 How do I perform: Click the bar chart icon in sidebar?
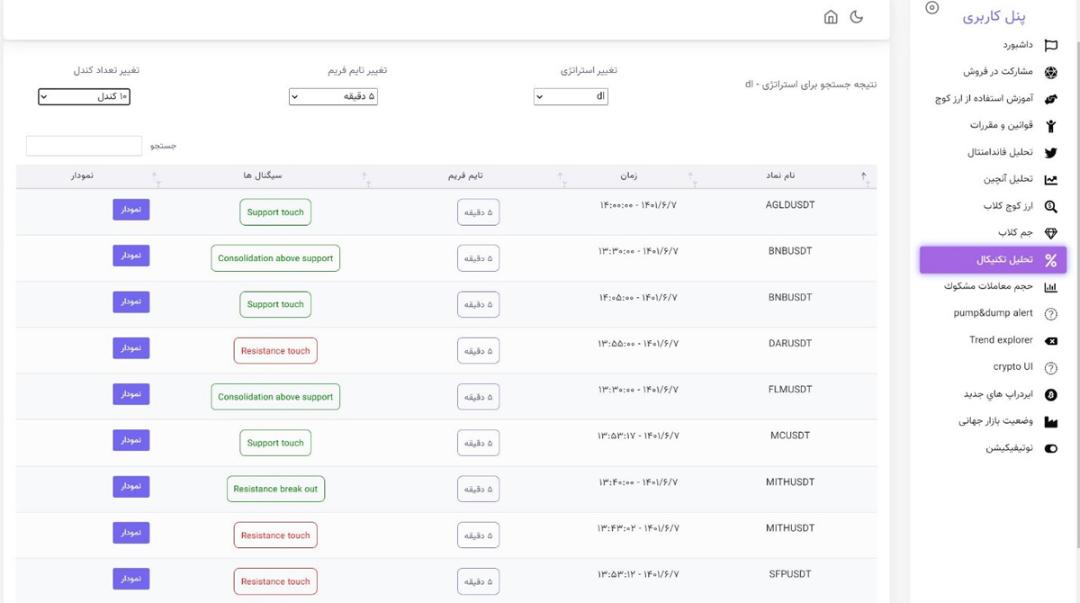(x=1050, y=287)
